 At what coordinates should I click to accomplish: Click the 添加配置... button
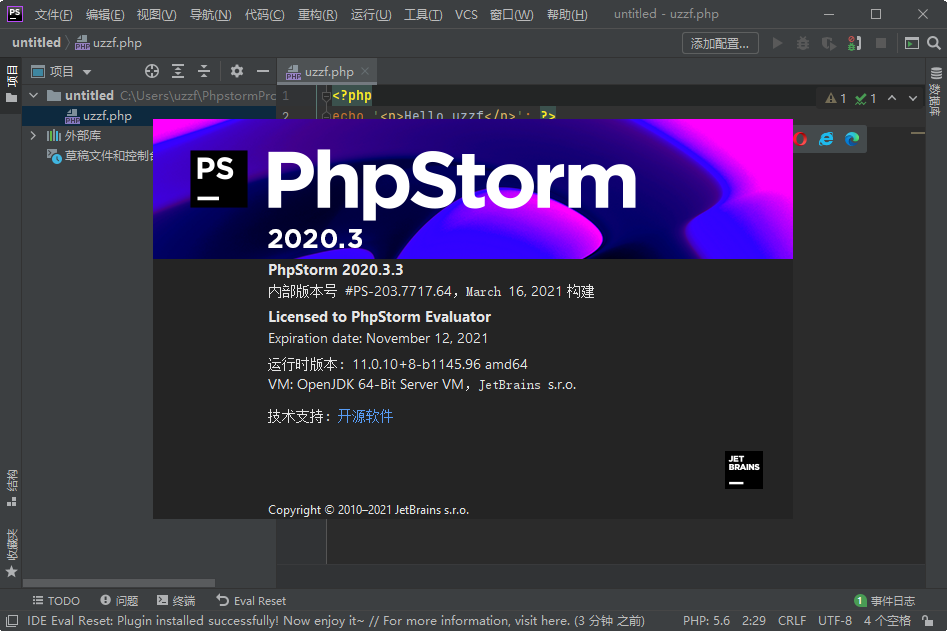coord(720,43)
